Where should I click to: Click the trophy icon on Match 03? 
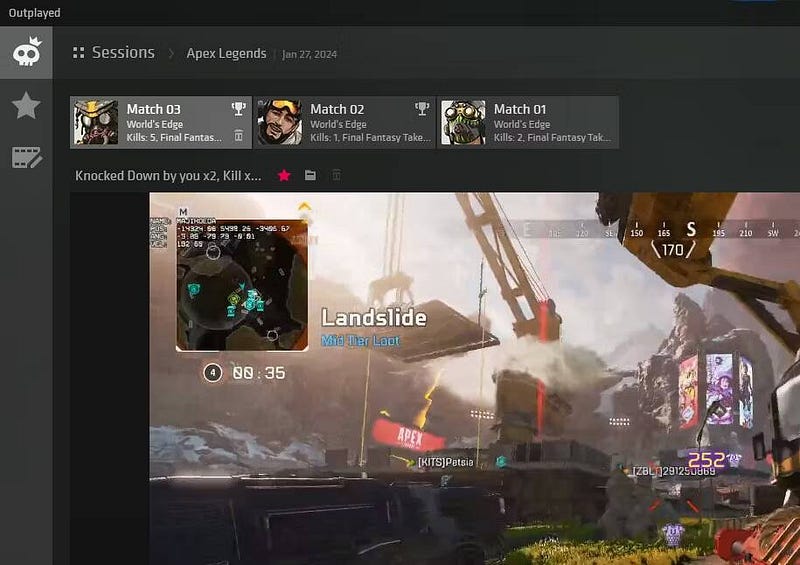[x=239, y=108]
